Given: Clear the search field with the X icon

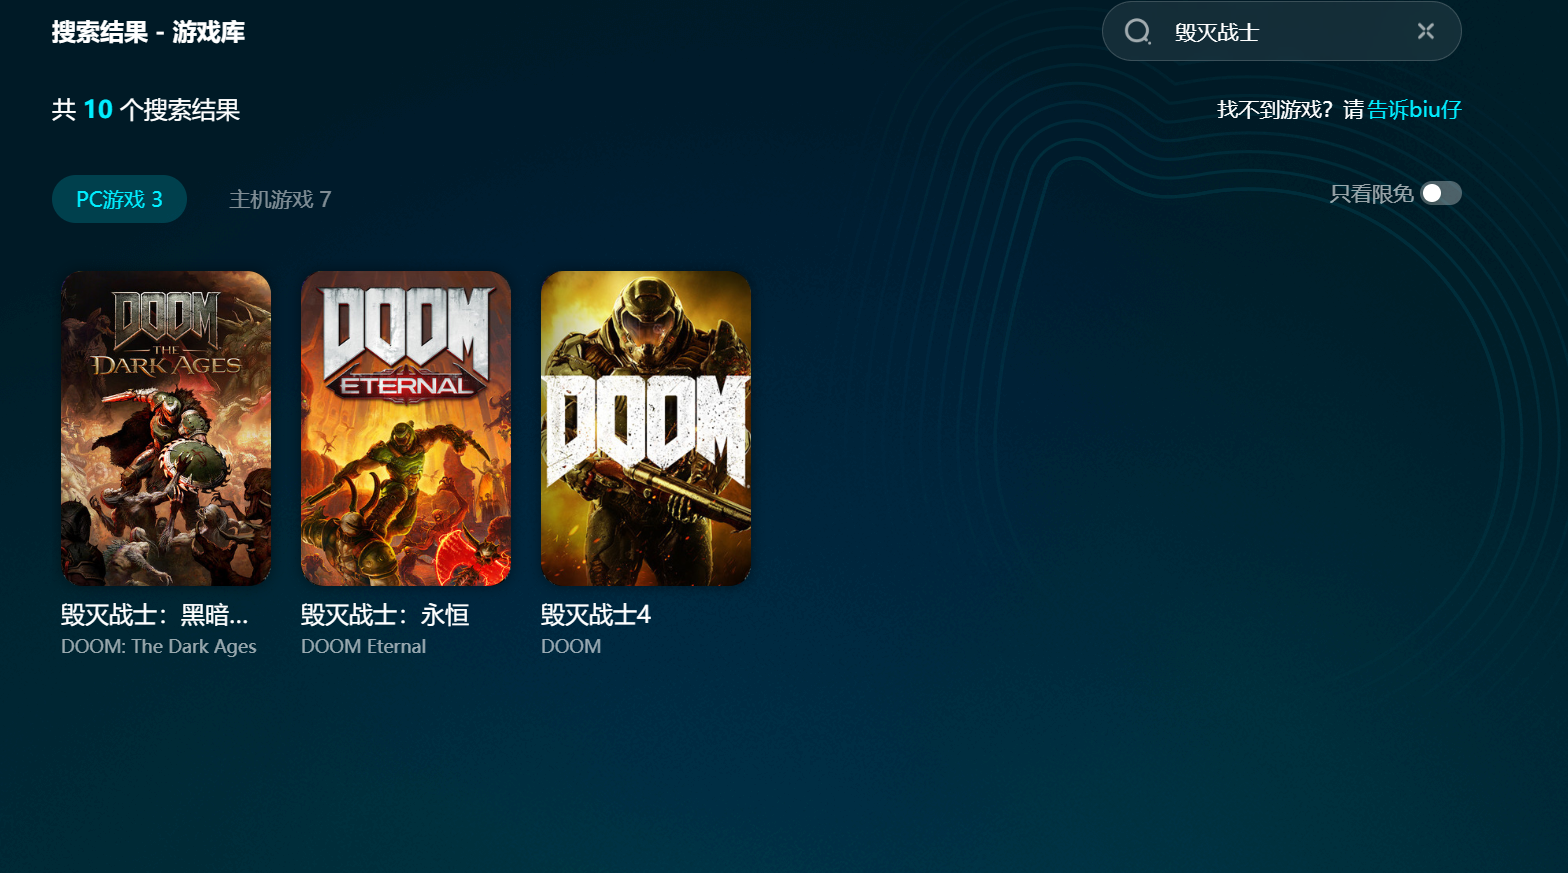Looking at the screenshot, I should click(1426, 32).
